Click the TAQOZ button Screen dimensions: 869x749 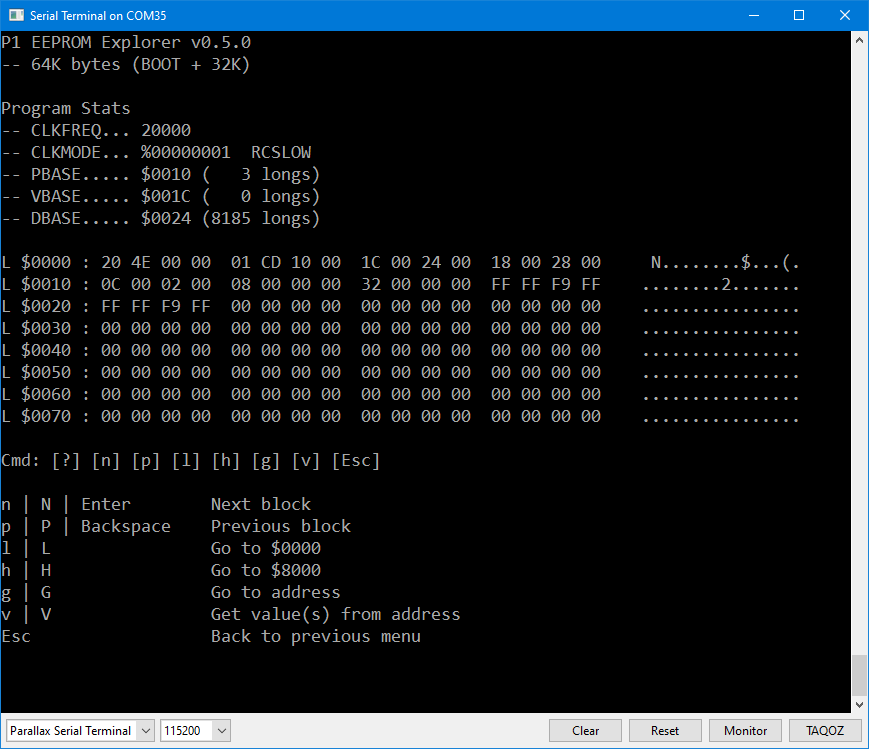(825, 731)
